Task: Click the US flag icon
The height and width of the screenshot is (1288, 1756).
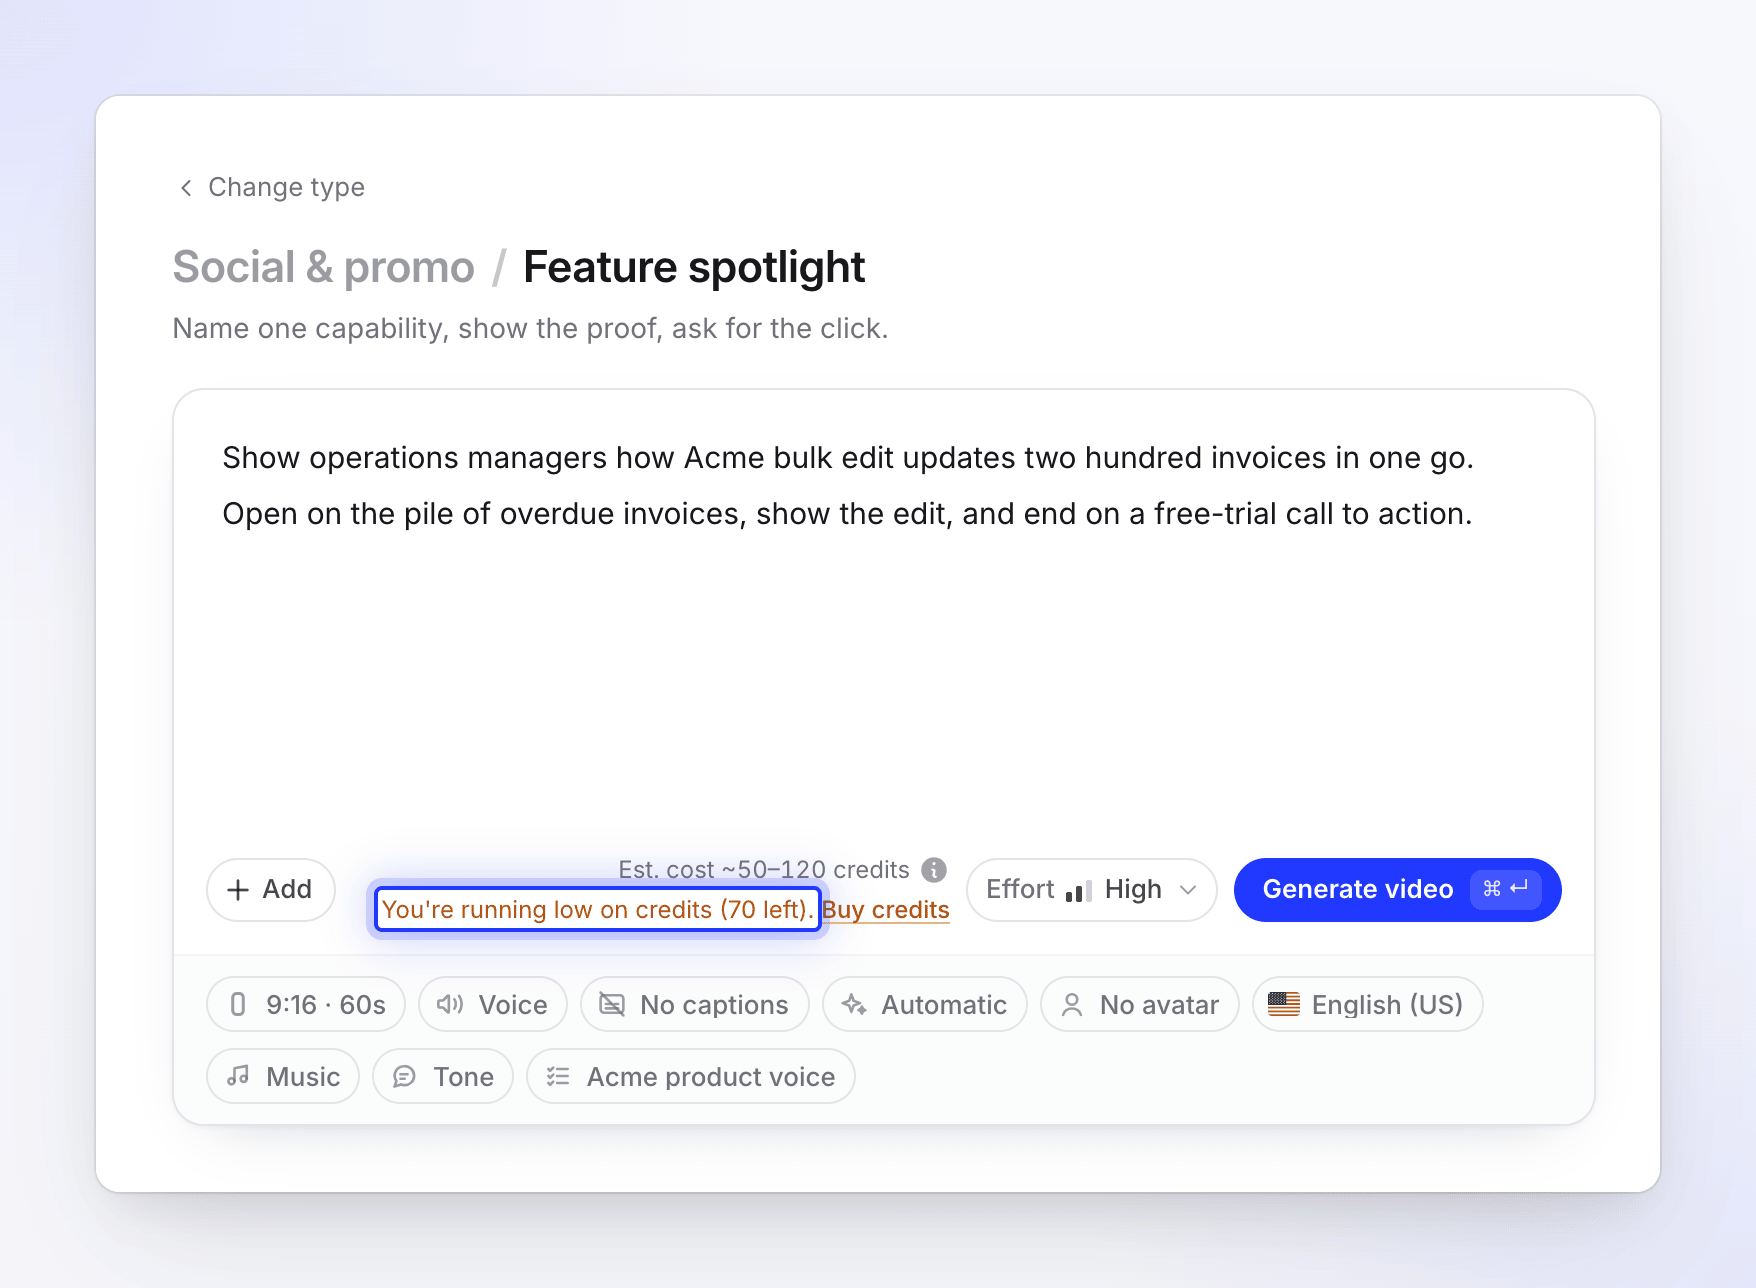Action: coord(1284,1004)
